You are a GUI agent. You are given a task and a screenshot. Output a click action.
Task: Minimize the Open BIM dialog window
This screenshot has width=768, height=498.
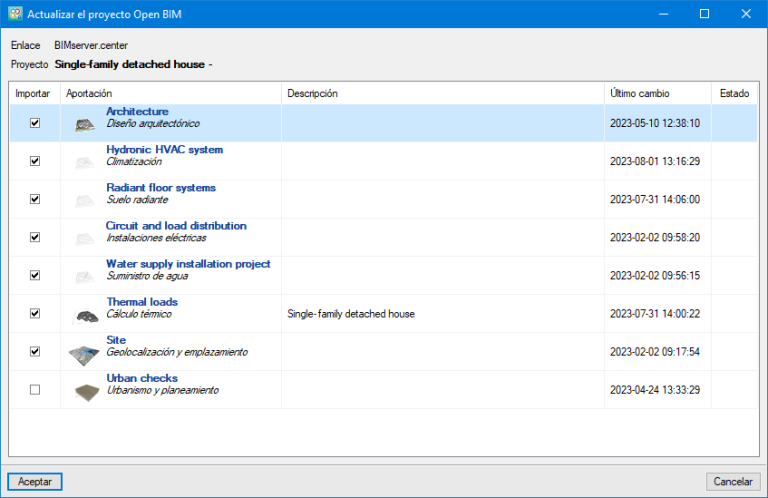tap(663, 14)
